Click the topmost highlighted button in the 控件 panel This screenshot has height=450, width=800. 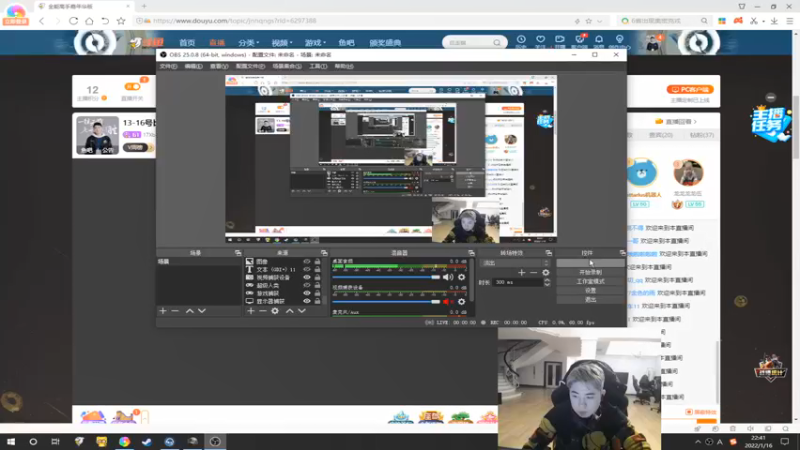tap(590, 263)
